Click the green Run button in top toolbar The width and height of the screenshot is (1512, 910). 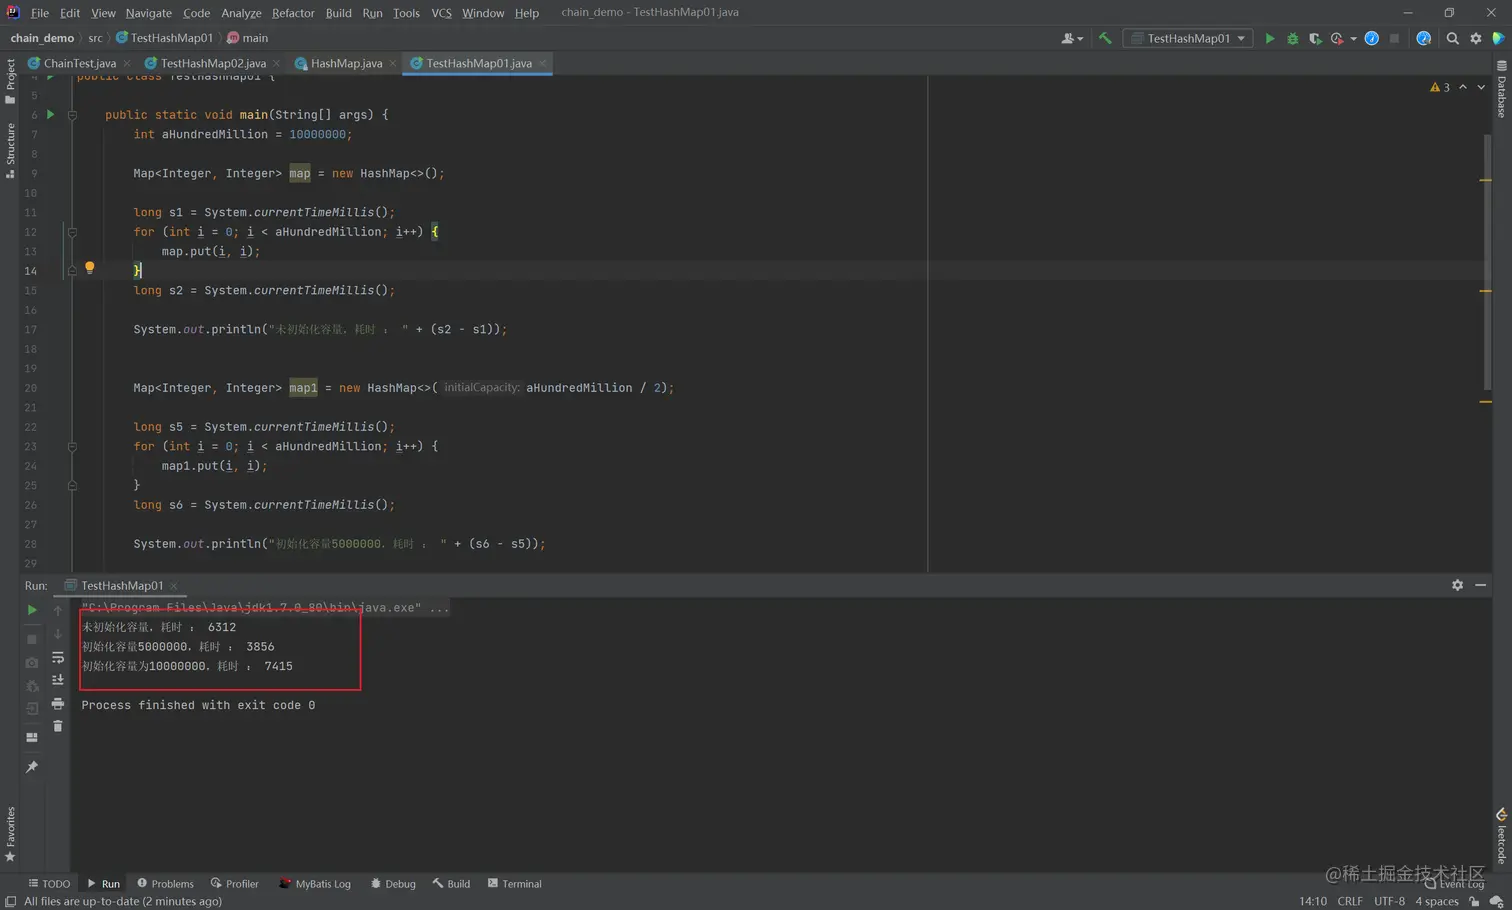pyautogui.click(x=1269, y=38)
